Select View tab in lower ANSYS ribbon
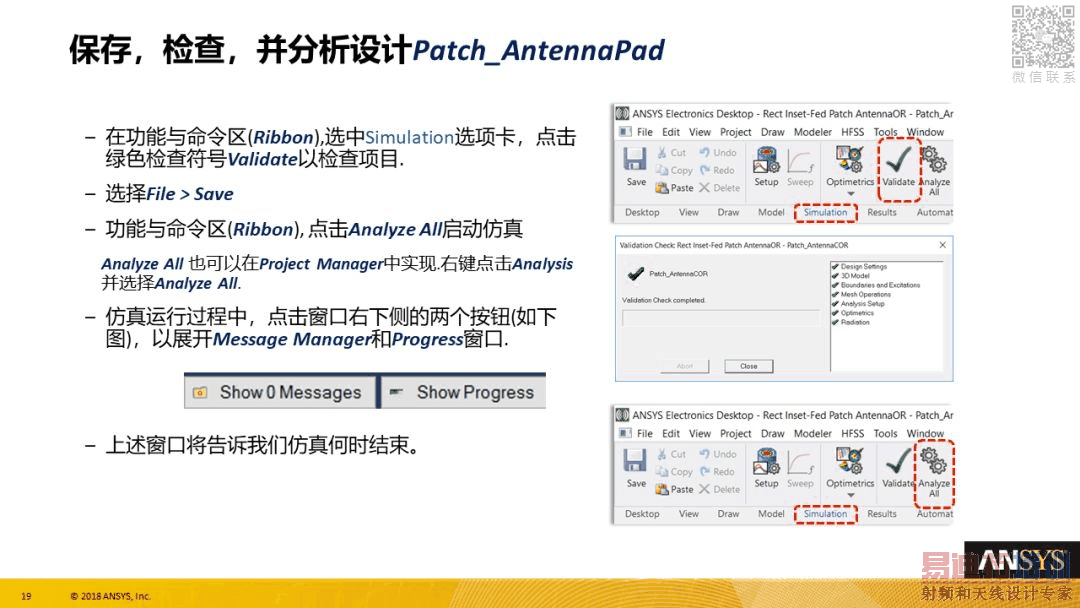1080x608 pixels. [688, 514]
